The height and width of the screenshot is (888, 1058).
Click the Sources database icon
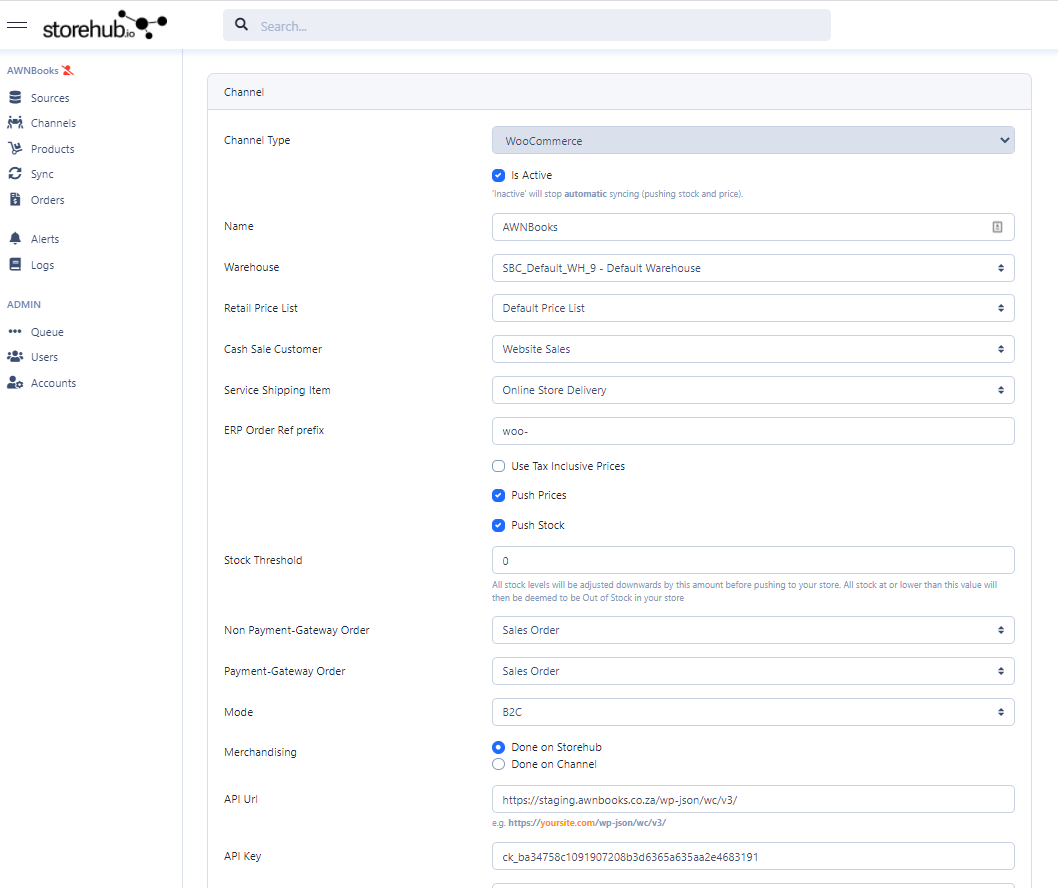pyautogui.click(x=14, y=98)
